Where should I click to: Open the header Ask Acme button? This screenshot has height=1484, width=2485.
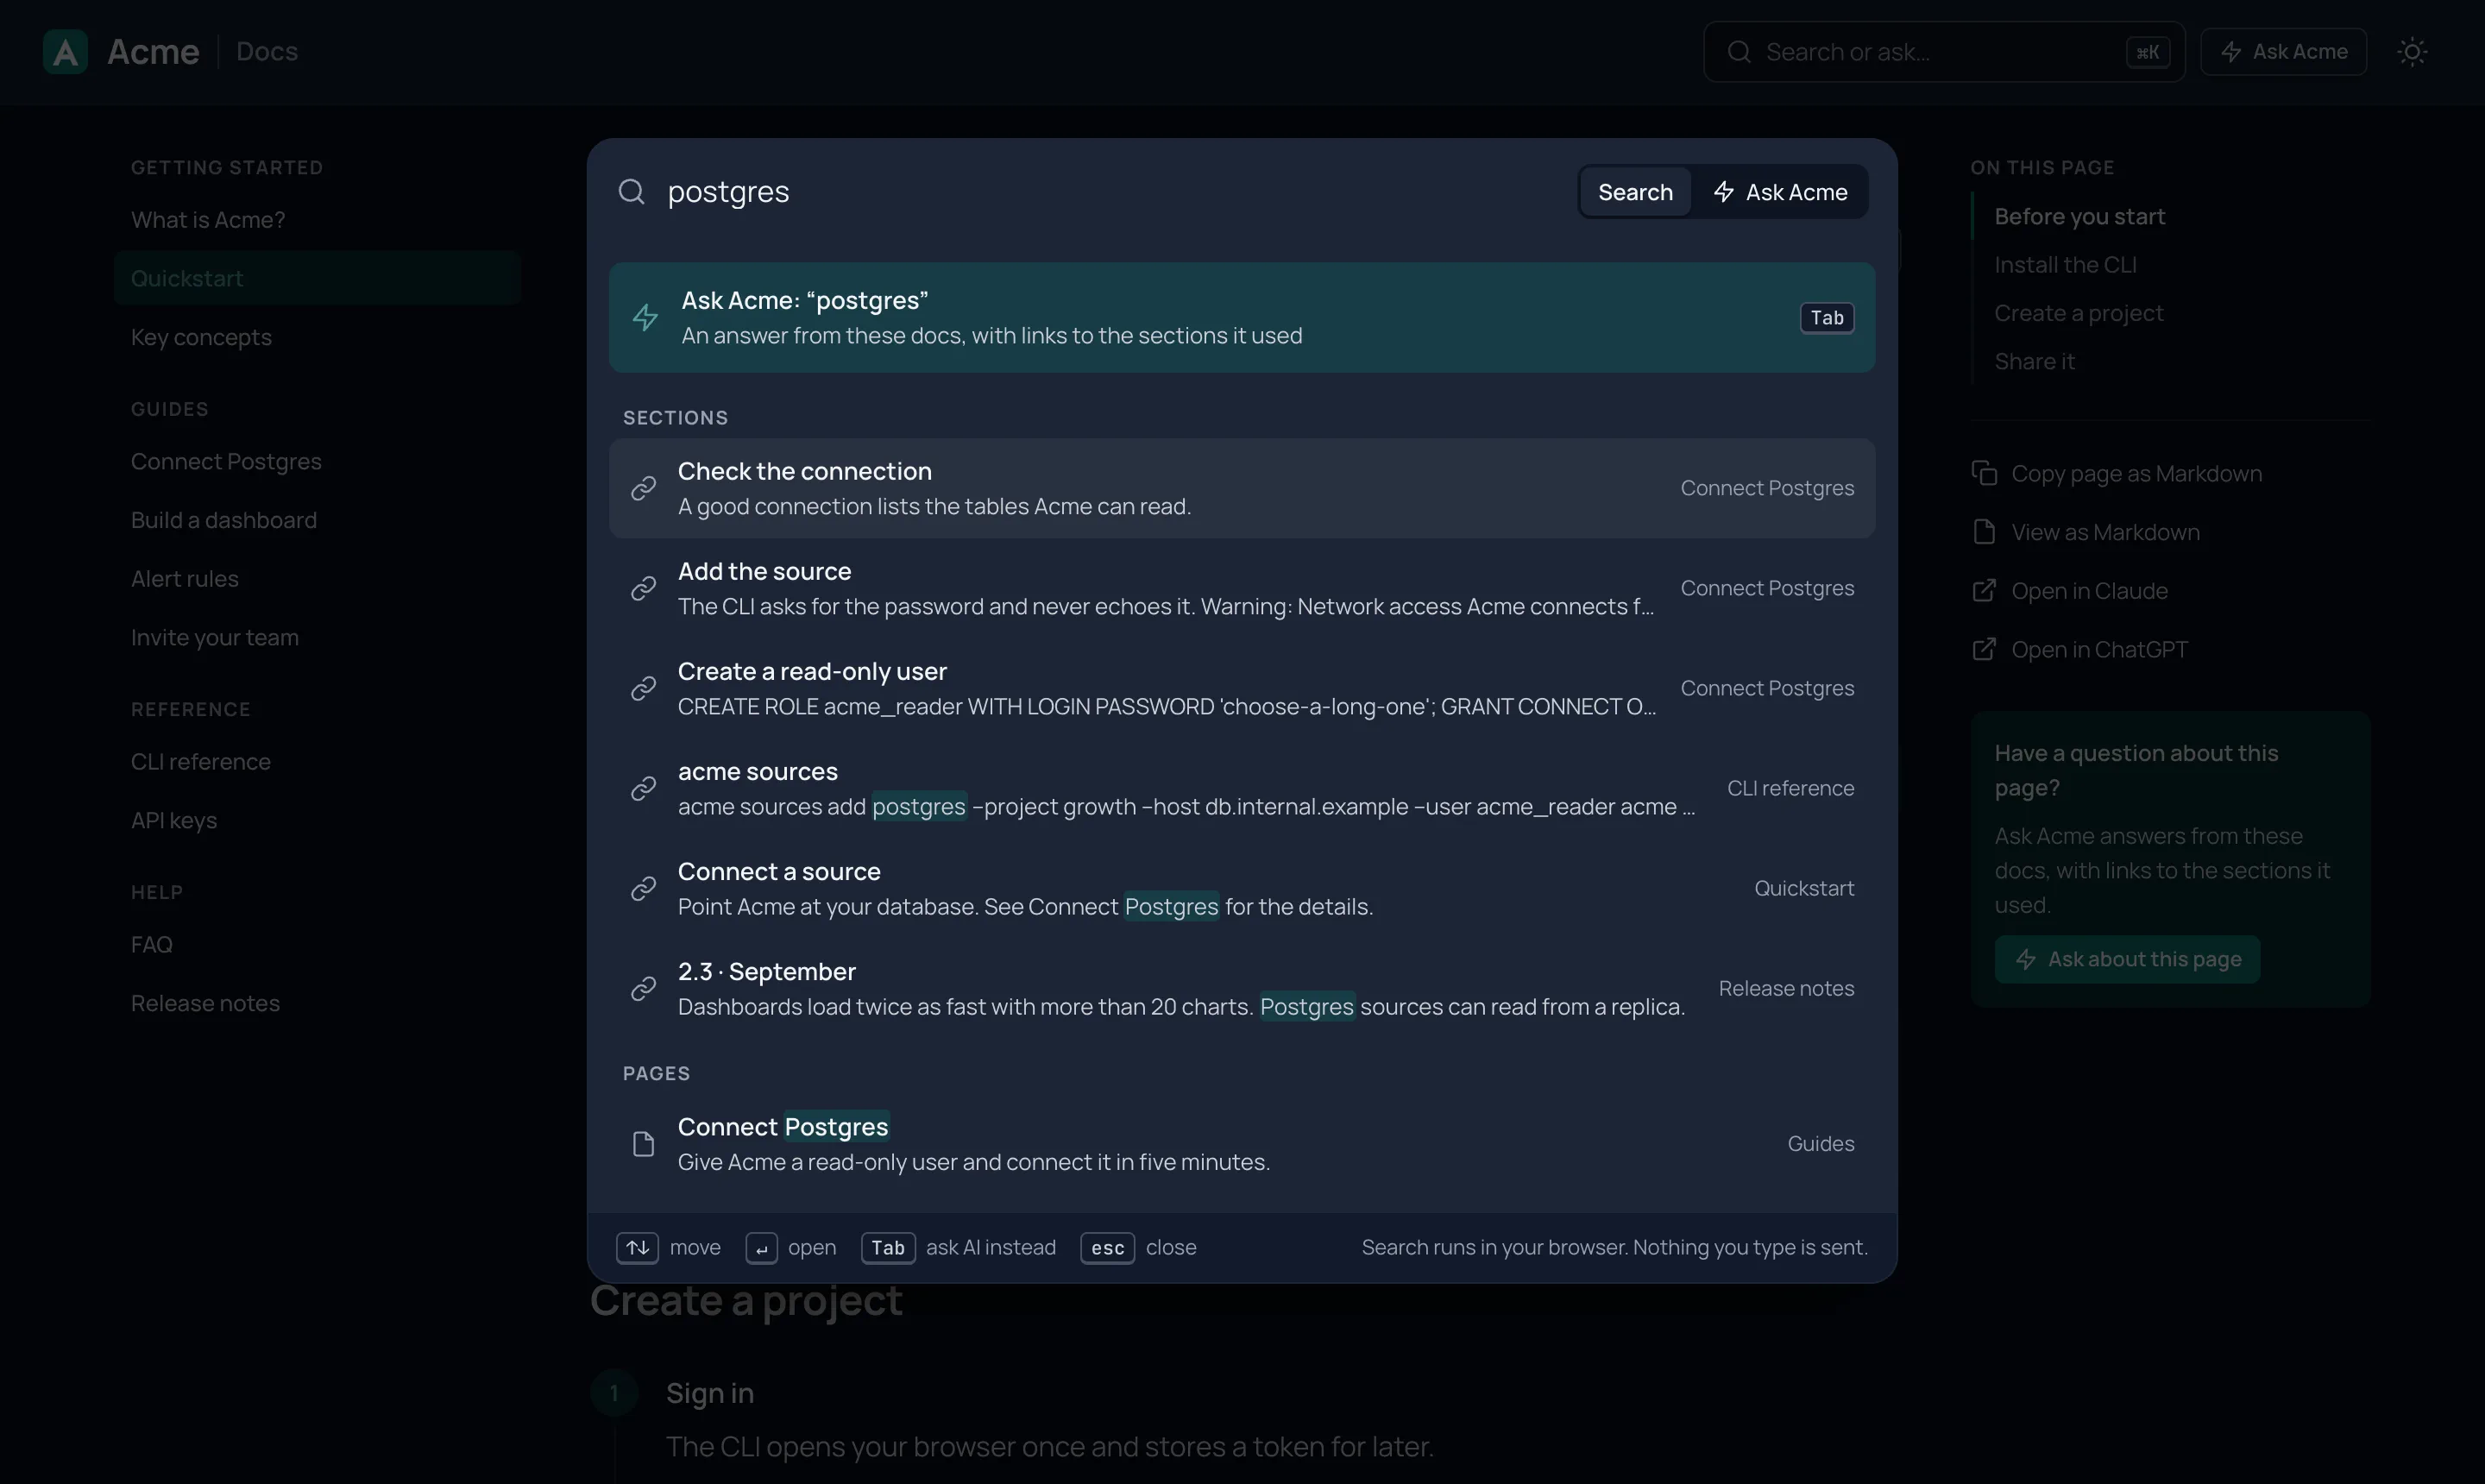2283,51
